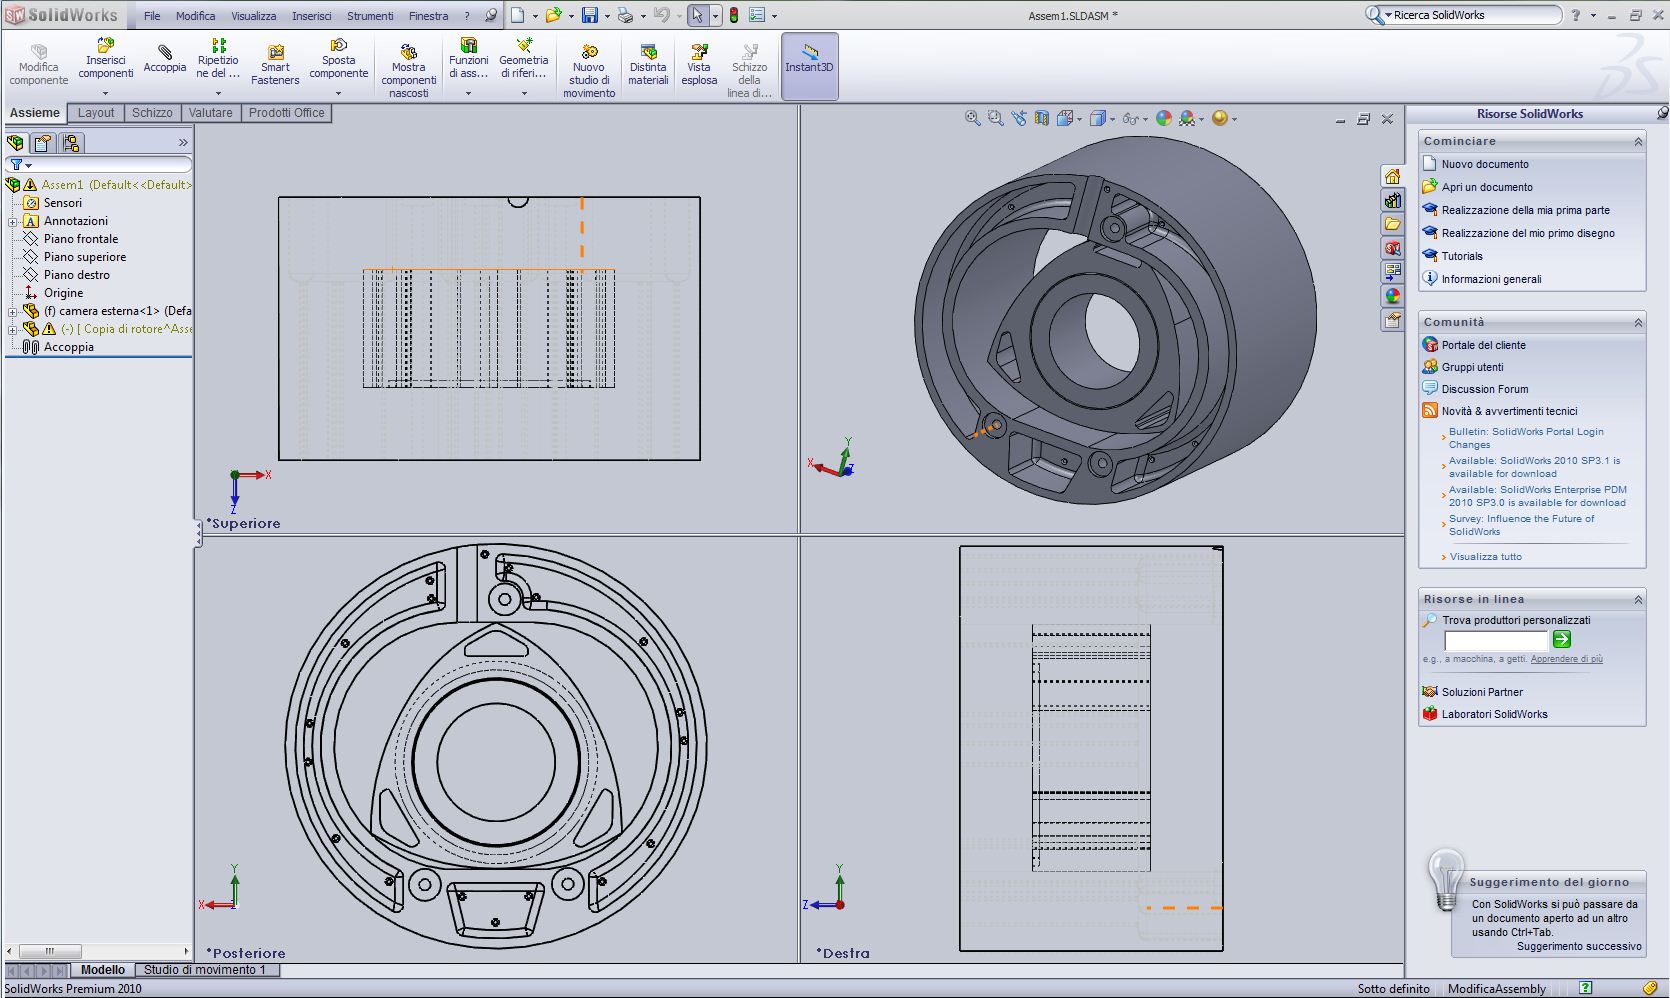Open Studio di movimento 1 tab
1670x998 pixels.
[x=205, y=970]
